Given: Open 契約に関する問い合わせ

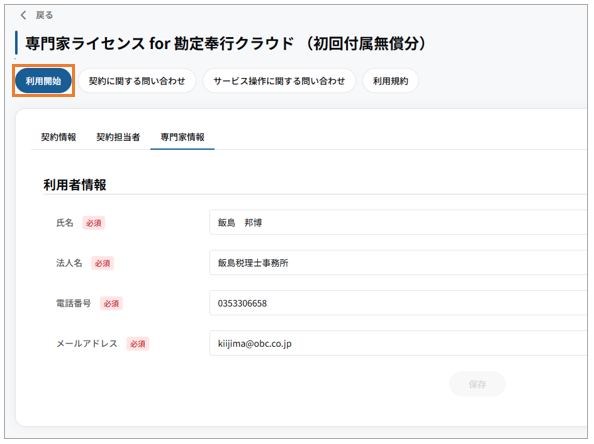Looking at the screenshot, I should coord(137,81).
